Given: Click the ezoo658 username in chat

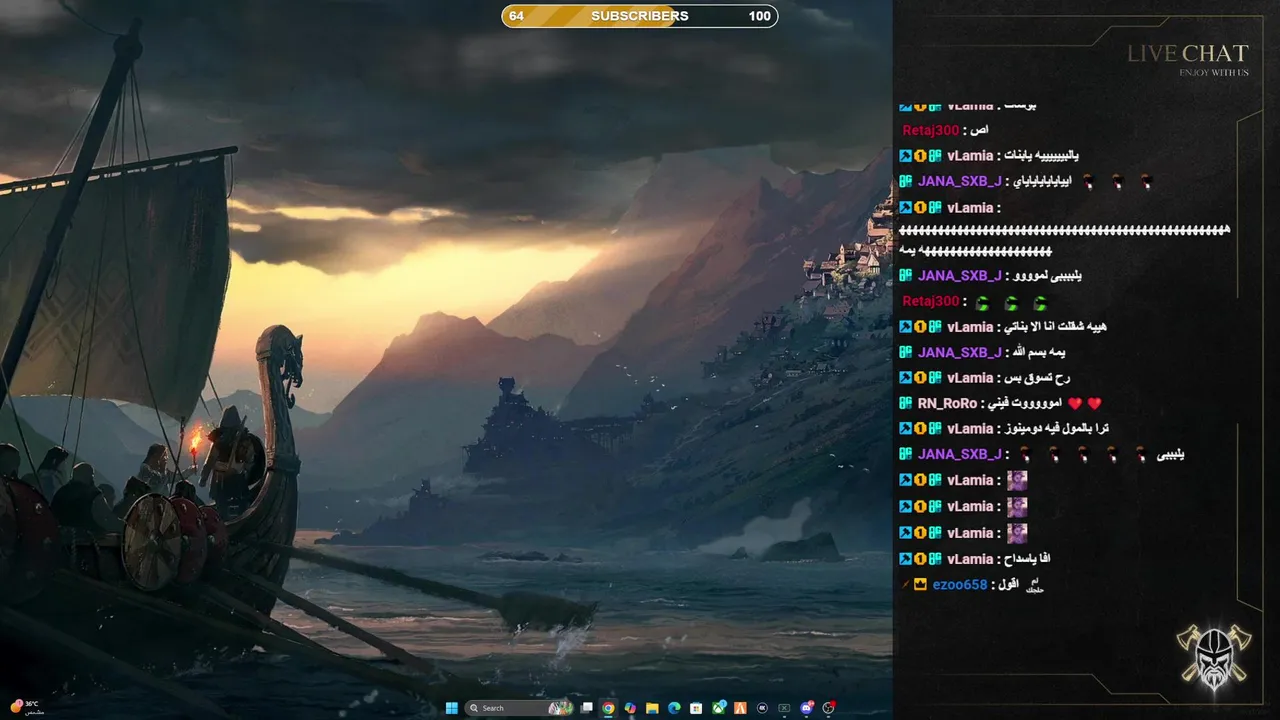Looking at the screenshot, I should coord(960,585).
